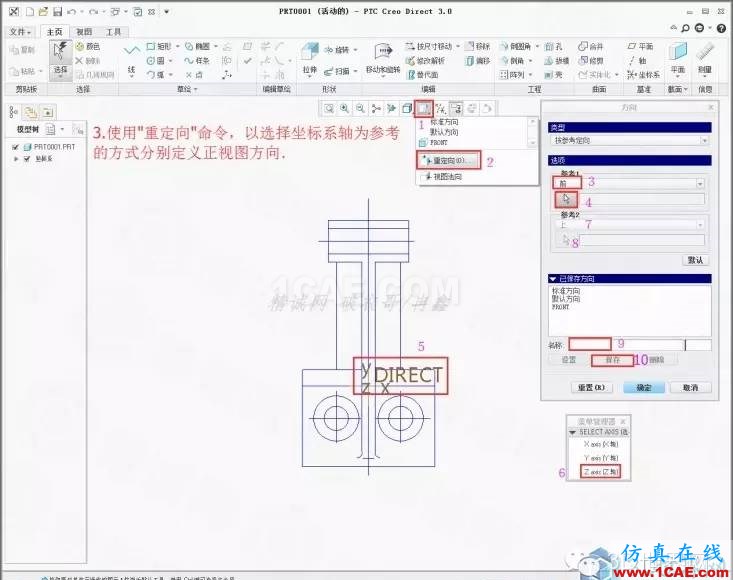Viewport: 733px width, 580px height.
Task: Click the 取消 (Cancel) button
Action: pyautogui.click(x=690, y=387)
